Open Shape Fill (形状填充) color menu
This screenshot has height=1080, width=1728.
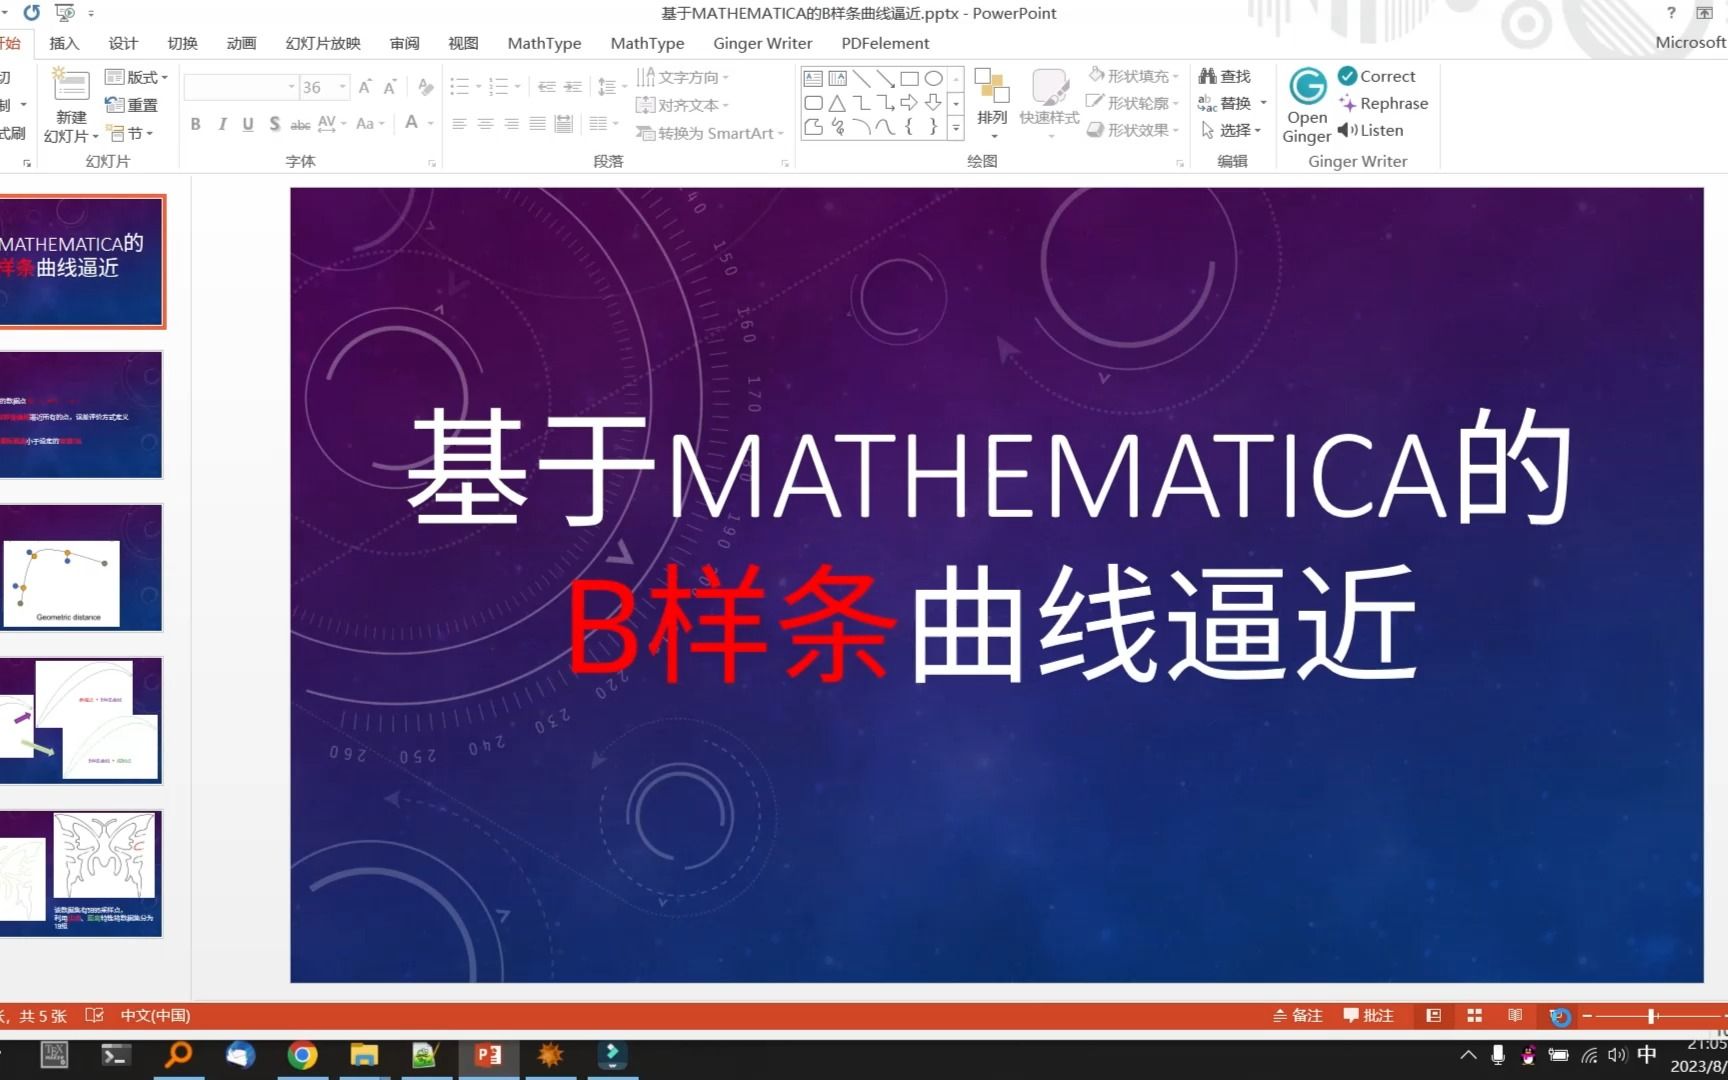[x=1134, y=76]
